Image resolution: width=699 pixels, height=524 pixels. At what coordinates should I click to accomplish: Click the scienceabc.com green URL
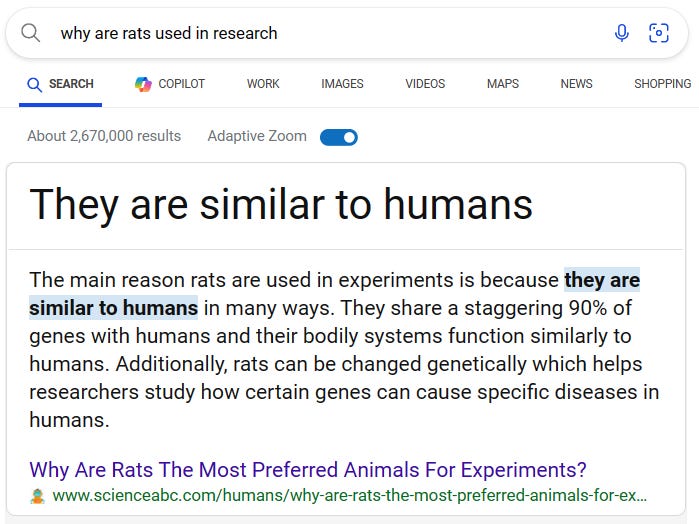coord(349,496)
